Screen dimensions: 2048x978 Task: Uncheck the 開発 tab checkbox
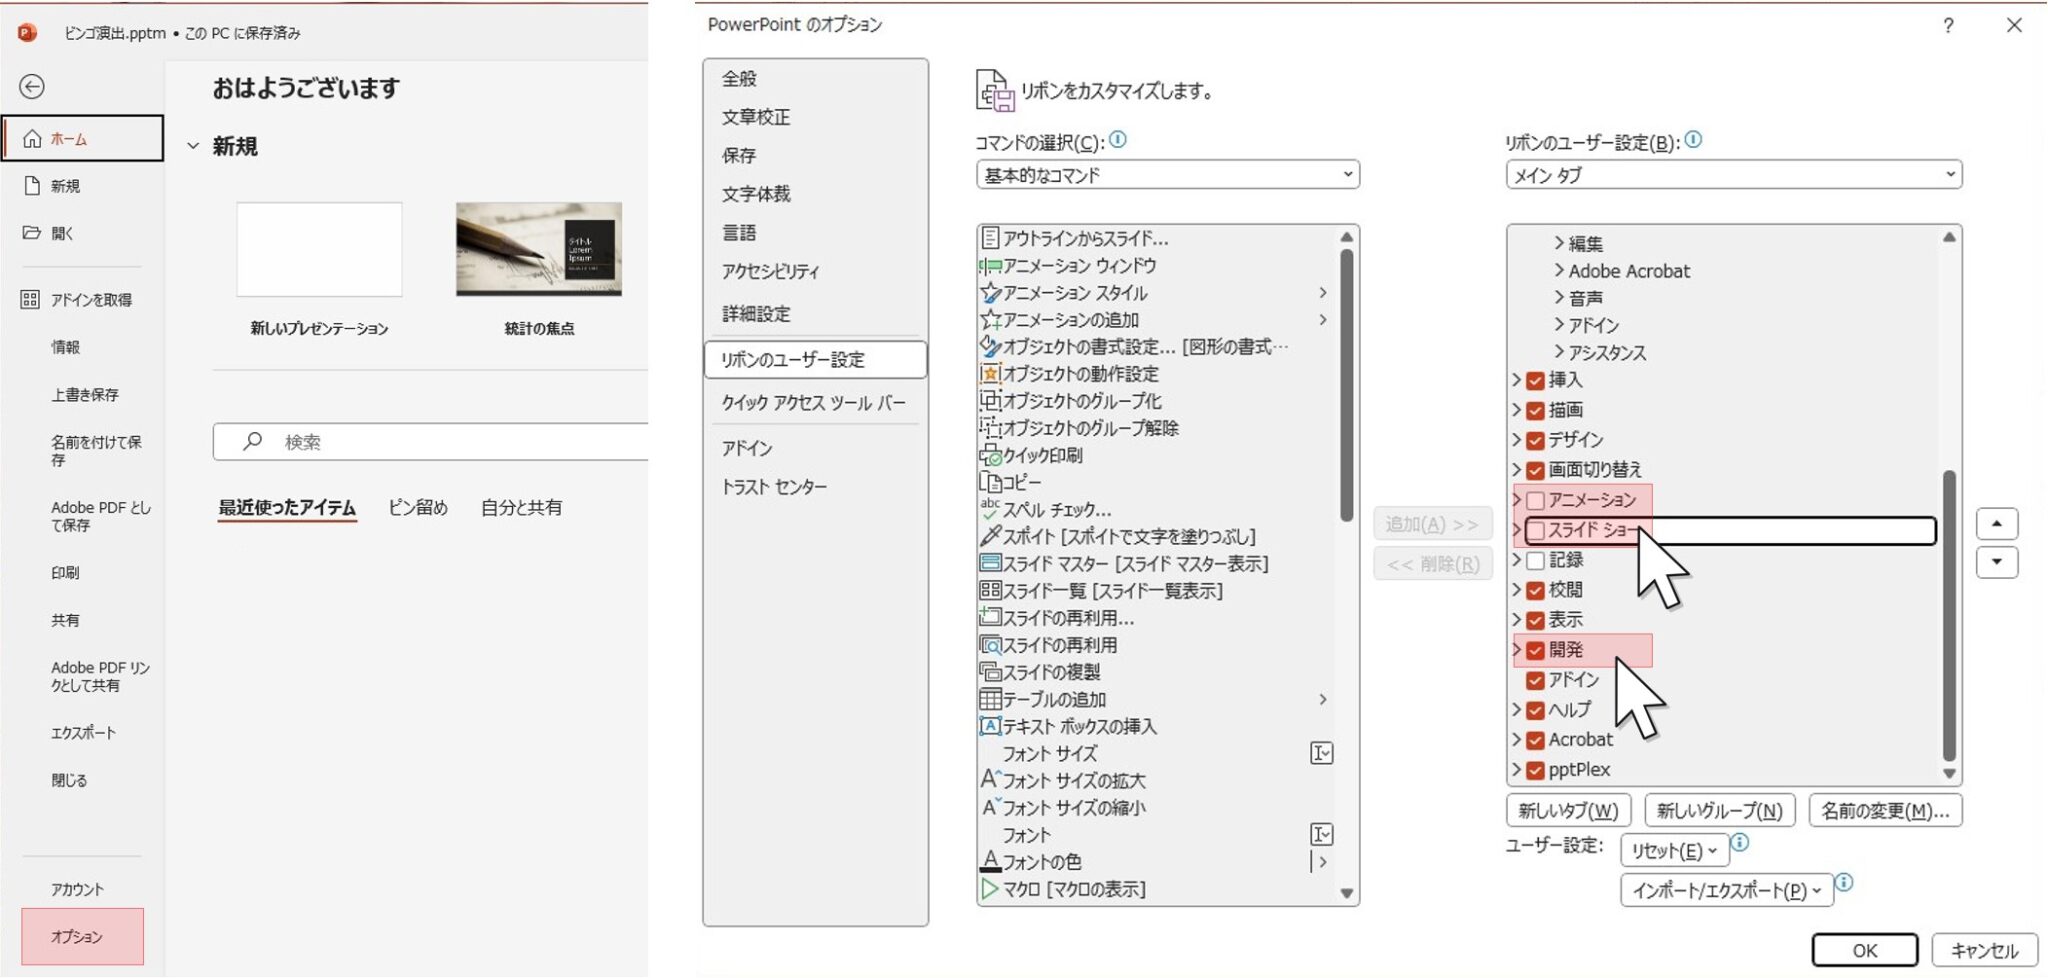click(1536, 650)
